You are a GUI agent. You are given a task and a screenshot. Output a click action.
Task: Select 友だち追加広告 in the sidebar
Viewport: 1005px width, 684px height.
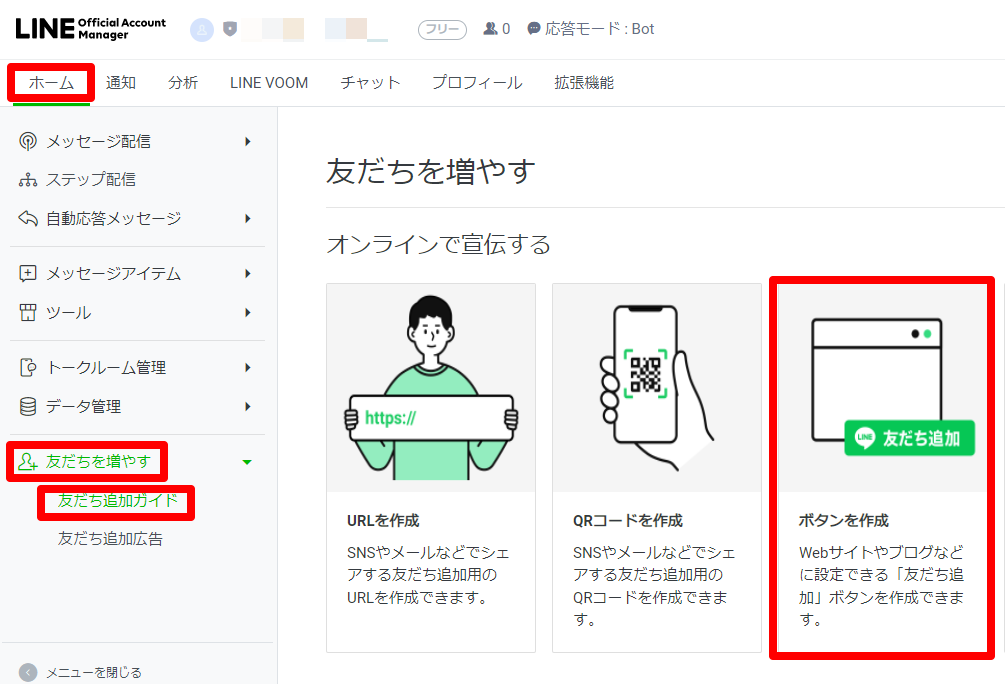113,539
